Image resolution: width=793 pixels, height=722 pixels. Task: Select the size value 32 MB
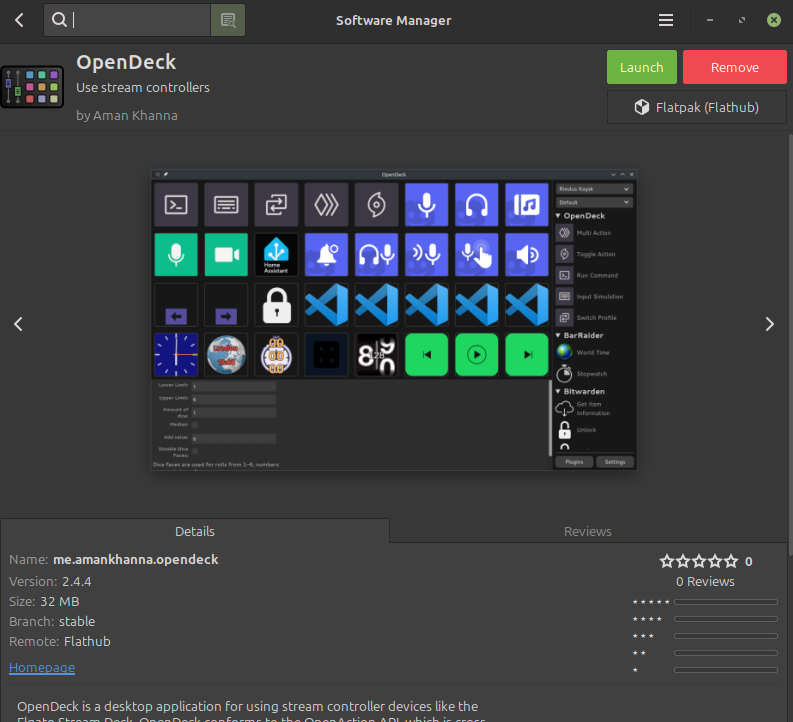tap(60, 602)
